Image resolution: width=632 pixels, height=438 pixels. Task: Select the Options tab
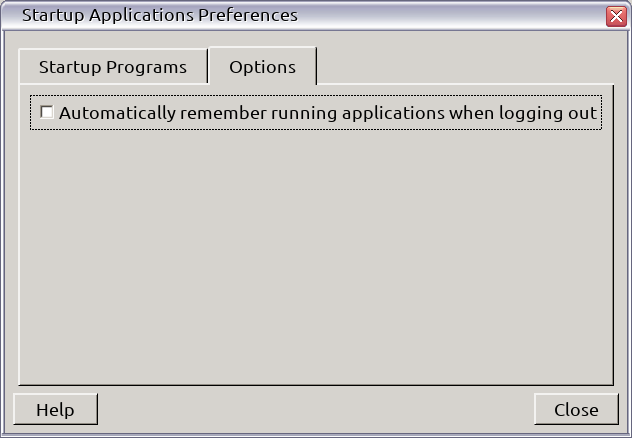(x=262, y=67)
